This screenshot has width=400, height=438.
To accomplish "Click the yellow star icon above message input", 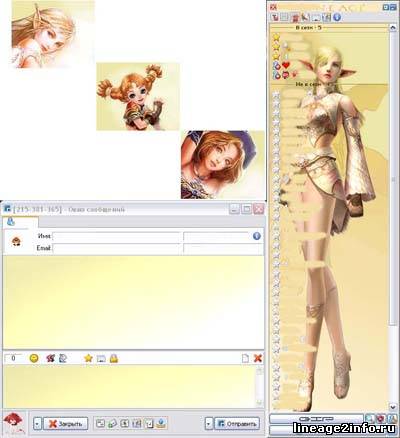I will tap(88, 358).
